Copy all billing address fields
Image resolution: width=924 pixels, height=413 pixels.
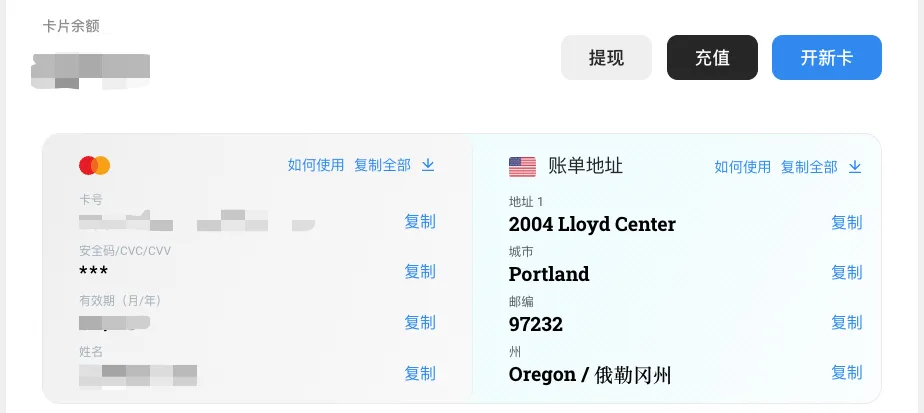coord(809,167)
